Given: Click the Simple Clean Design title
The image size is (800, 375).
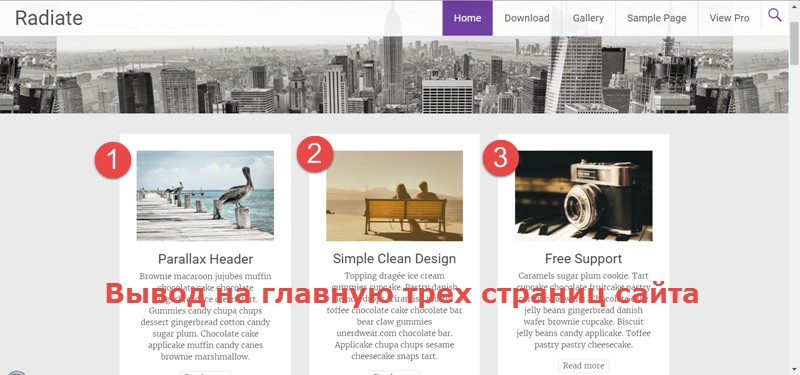Looking at the screenshot, I should (394, 258).
